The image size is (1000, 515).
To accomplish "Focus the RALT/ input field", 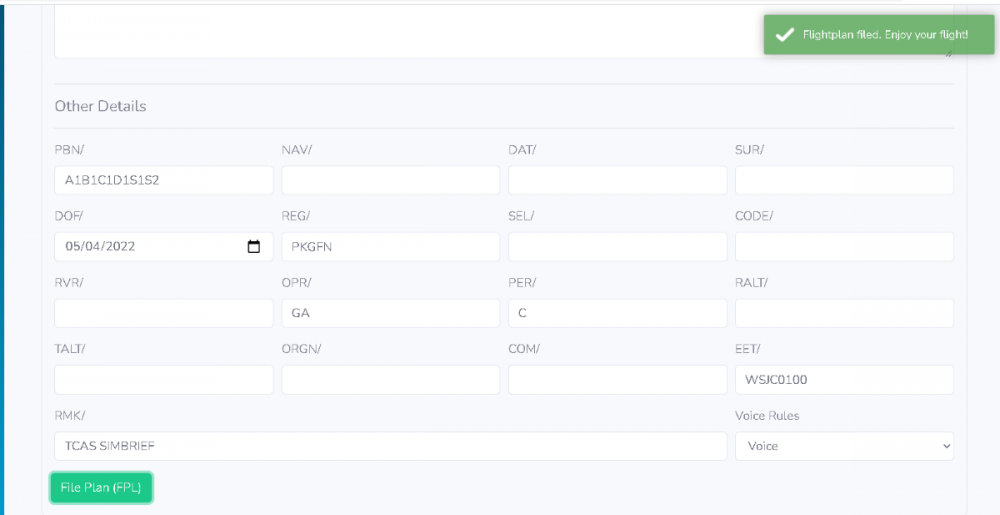I will [844, 313].
